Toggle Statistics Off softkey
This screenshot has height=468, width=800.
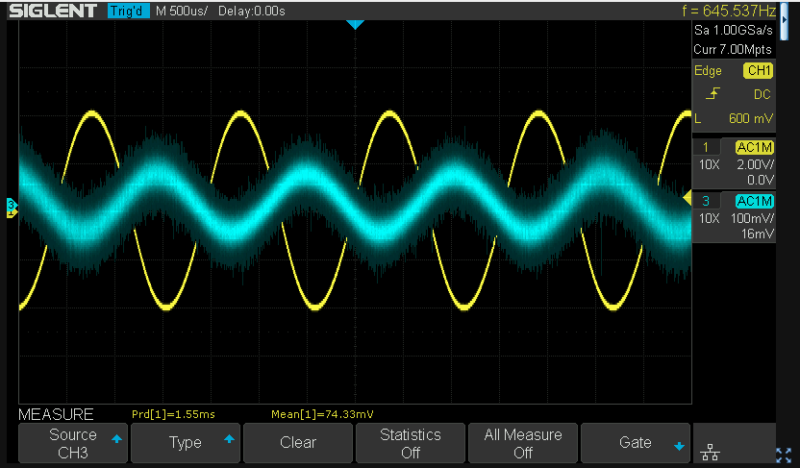coord(410,443)
